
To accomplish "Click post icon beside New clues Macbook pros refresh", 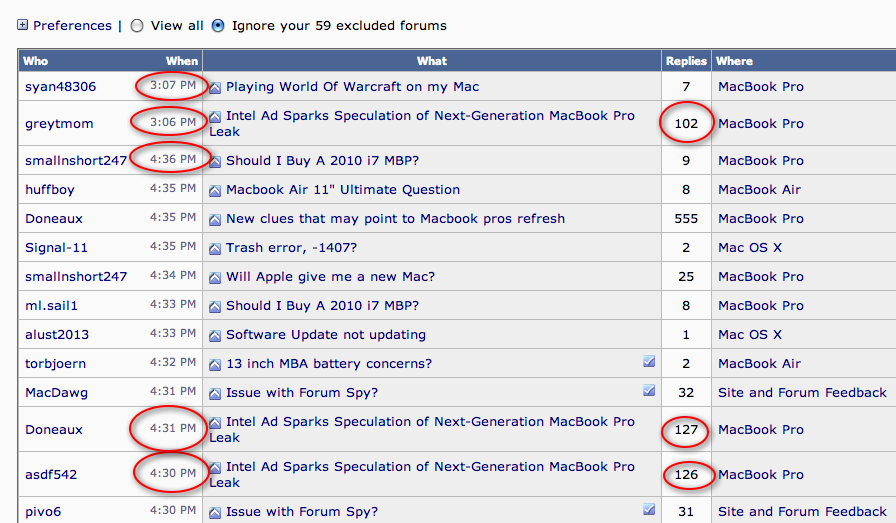I will [x=215, y=219].
